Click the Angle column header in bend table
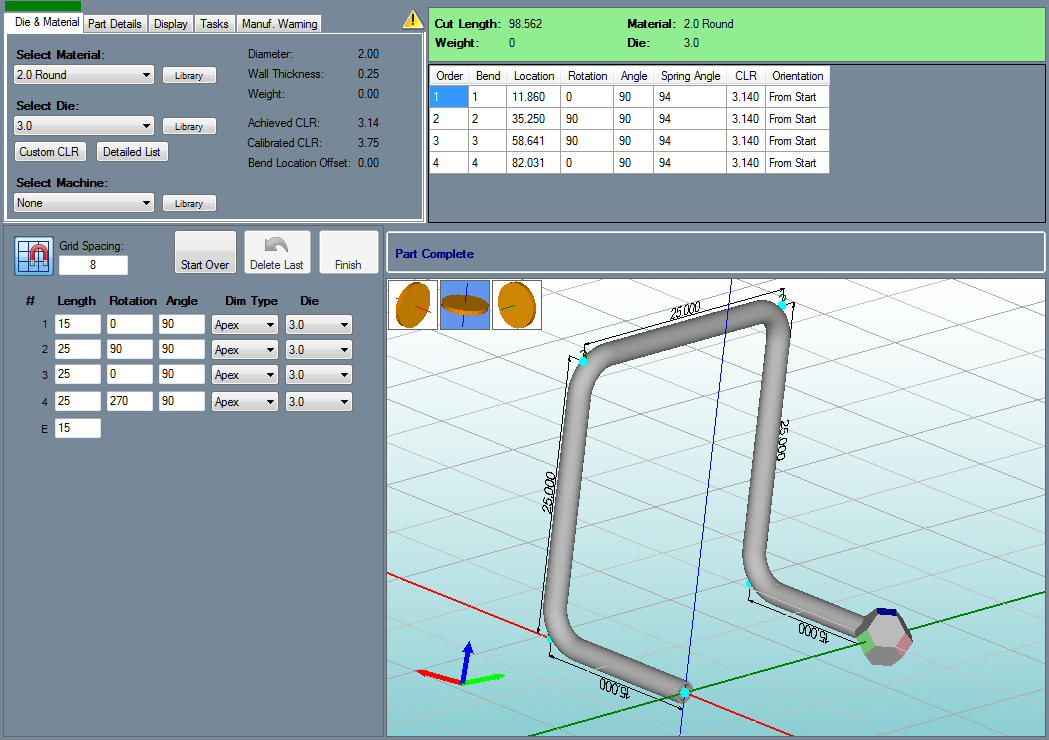The image size is (1049, 740). coord(634,76)
